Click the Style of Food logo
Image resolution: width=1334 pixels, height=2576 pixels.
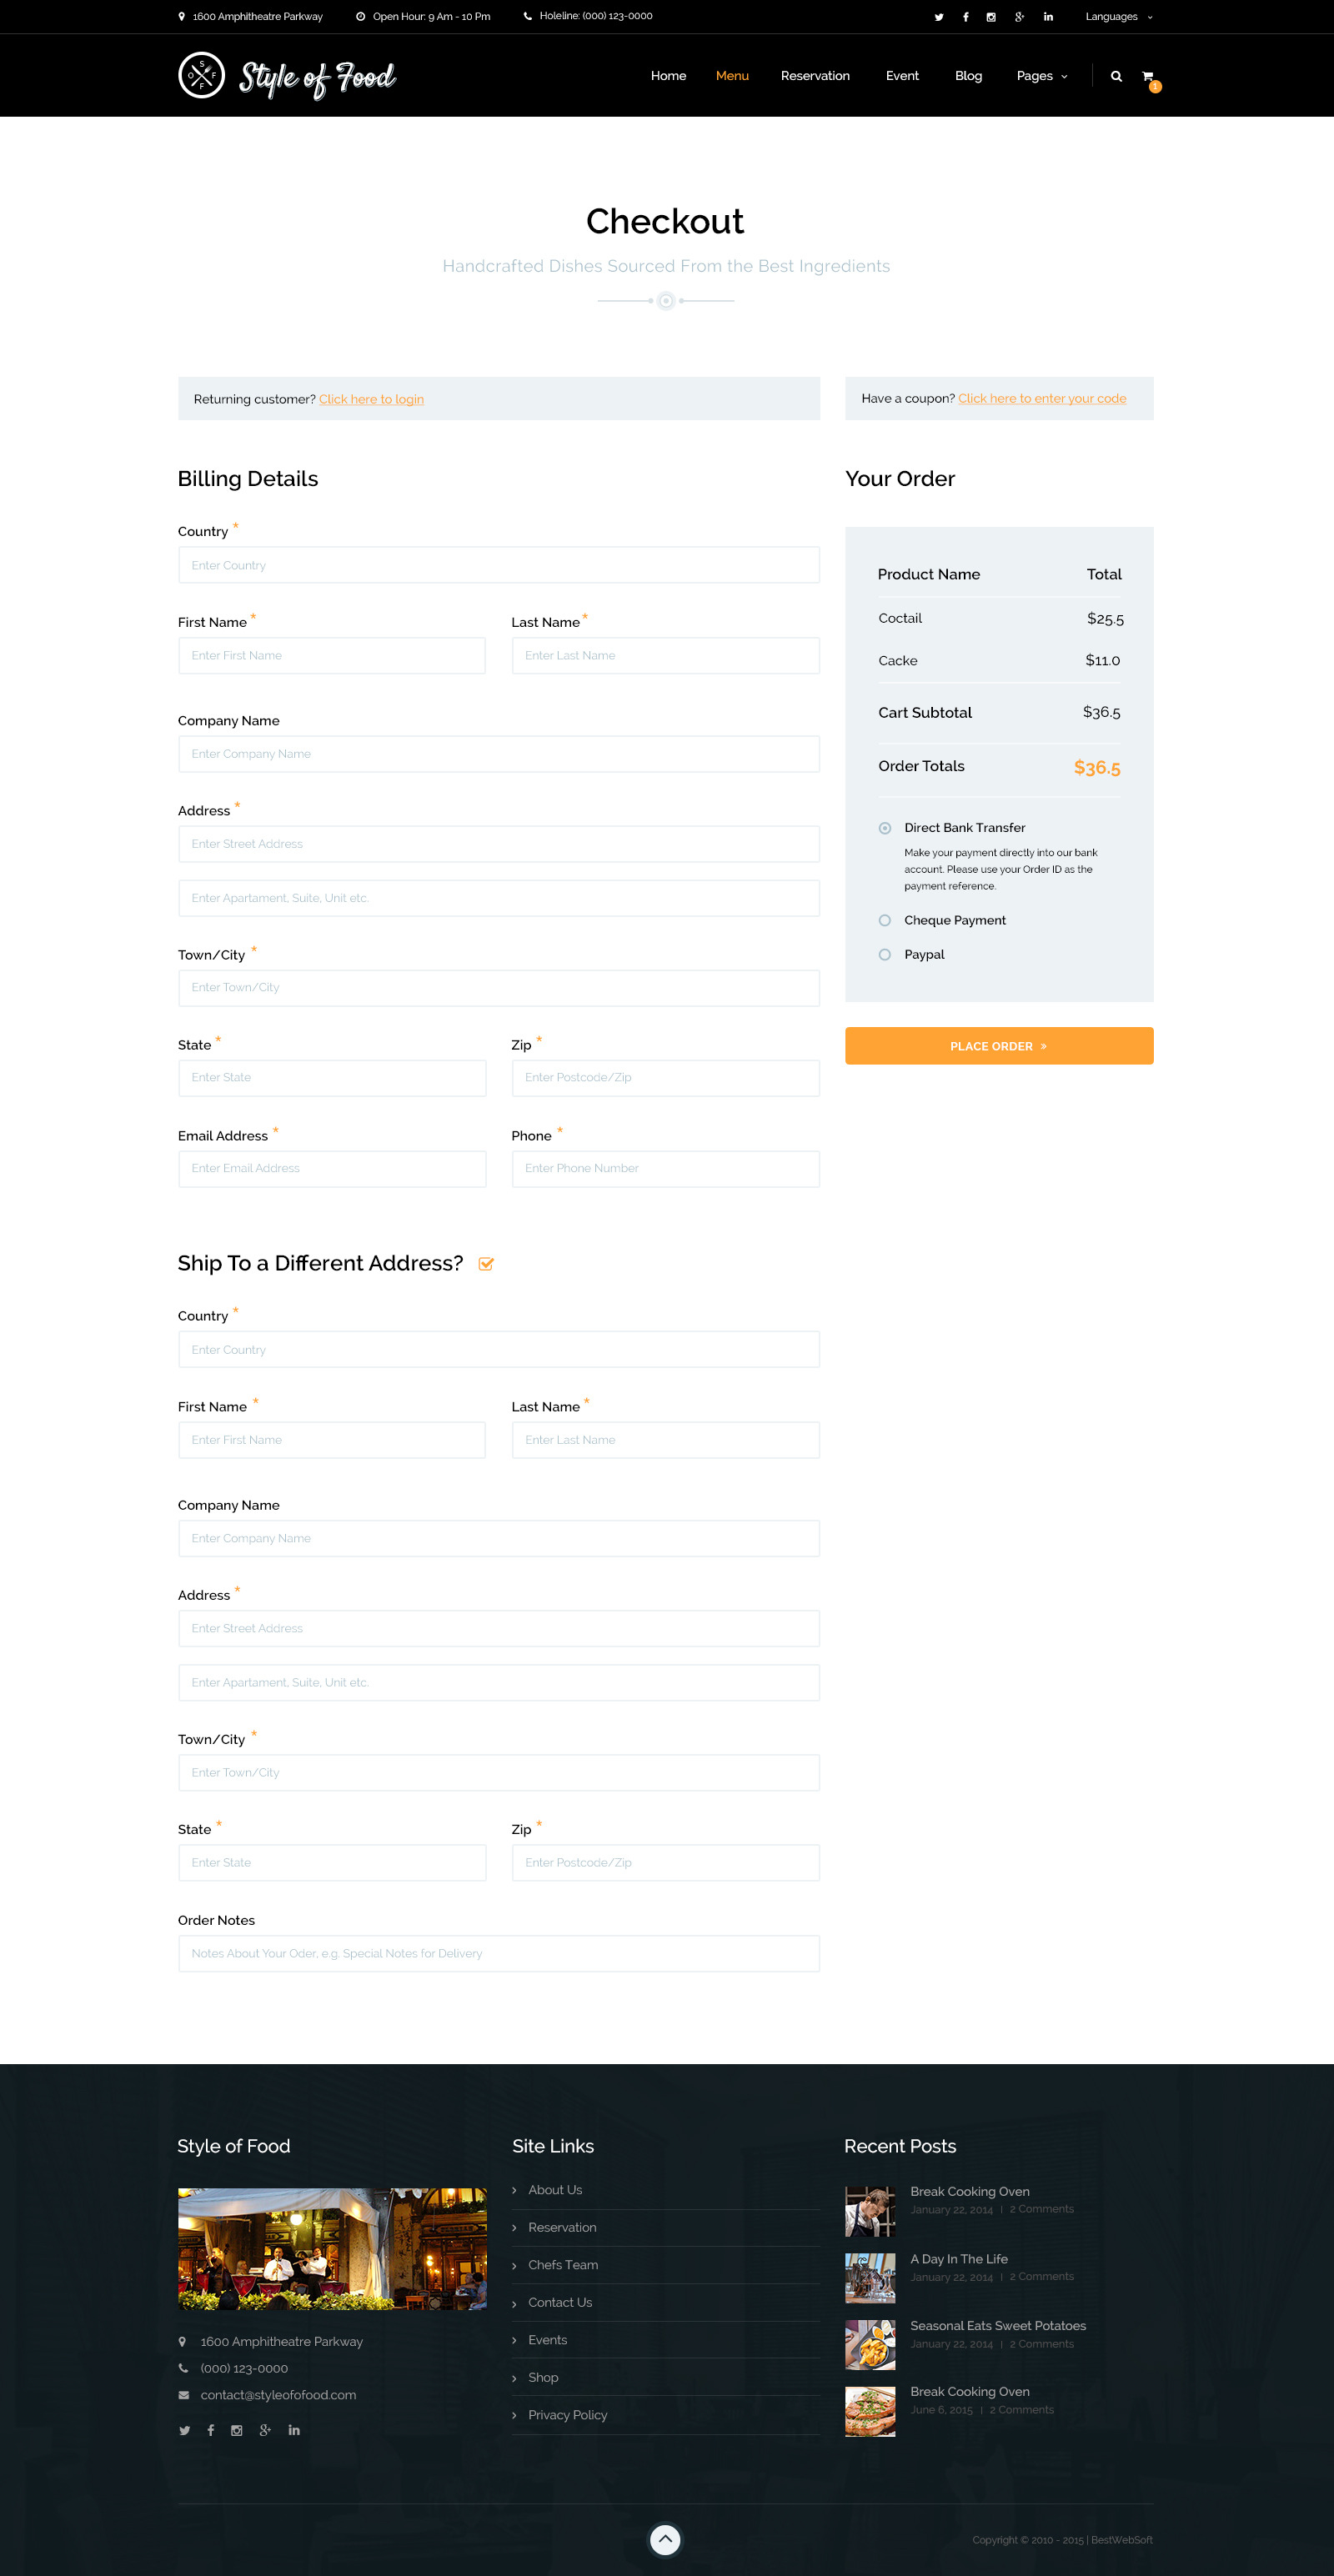287,77
